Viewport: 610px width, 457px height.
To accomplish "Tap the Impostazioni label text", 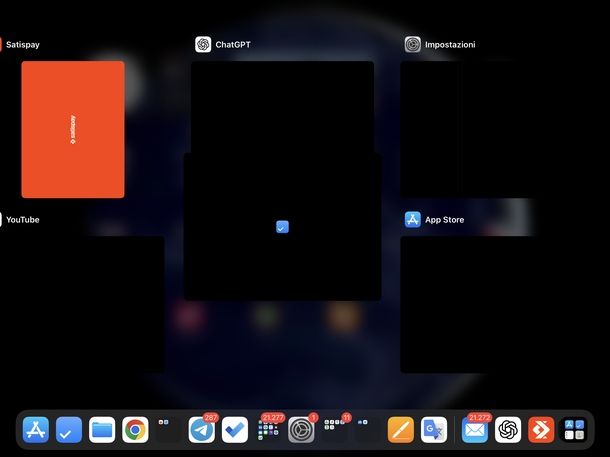I will pos(450,45).
